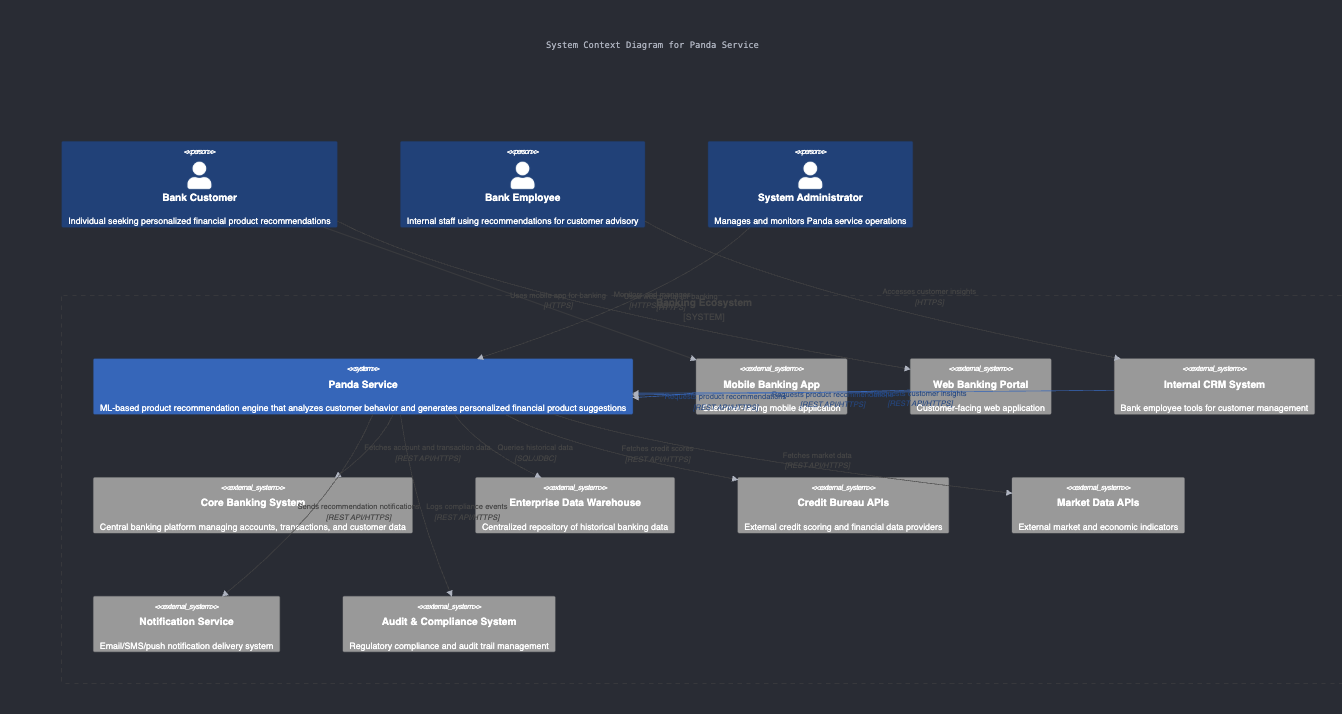This screenshot has height=714, width=1342.
Task: Click the diagram title 'System Context Diagram for Panda Service'
Action: pos(652,45)
